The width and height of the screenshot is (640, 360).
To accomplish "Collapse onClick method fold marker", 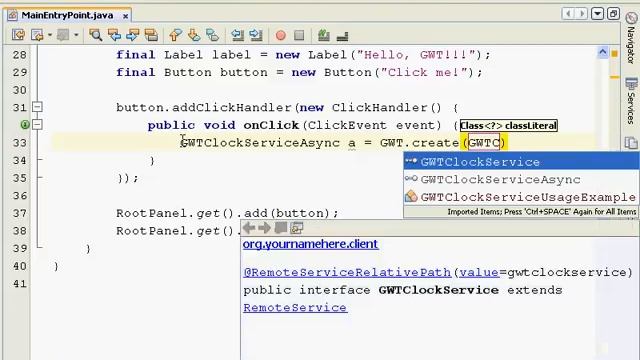I will (x=37, y=124).
